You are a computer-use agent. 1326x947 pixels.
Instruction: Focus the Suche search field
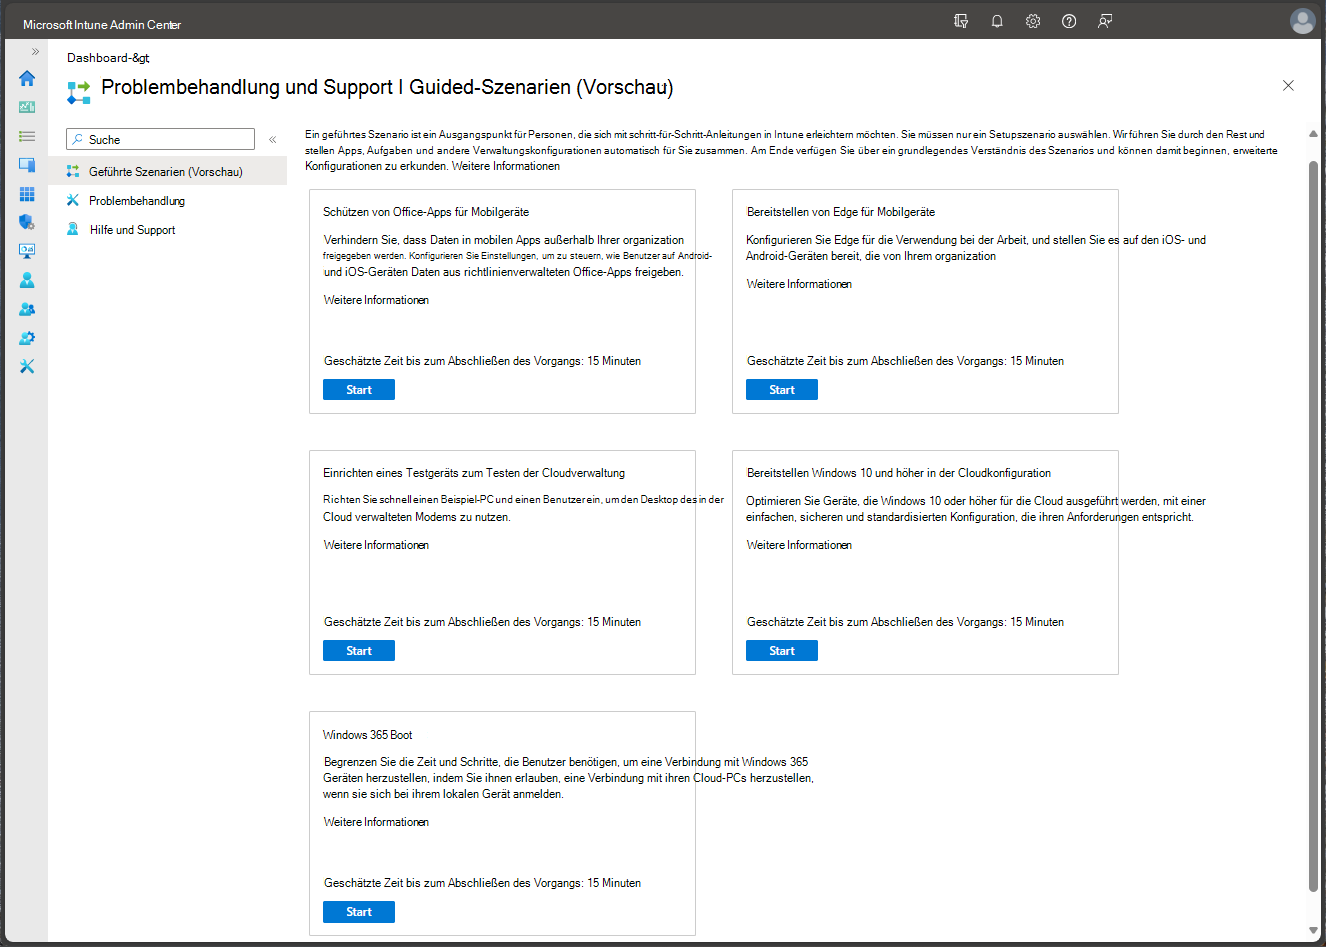pos(160,139)
